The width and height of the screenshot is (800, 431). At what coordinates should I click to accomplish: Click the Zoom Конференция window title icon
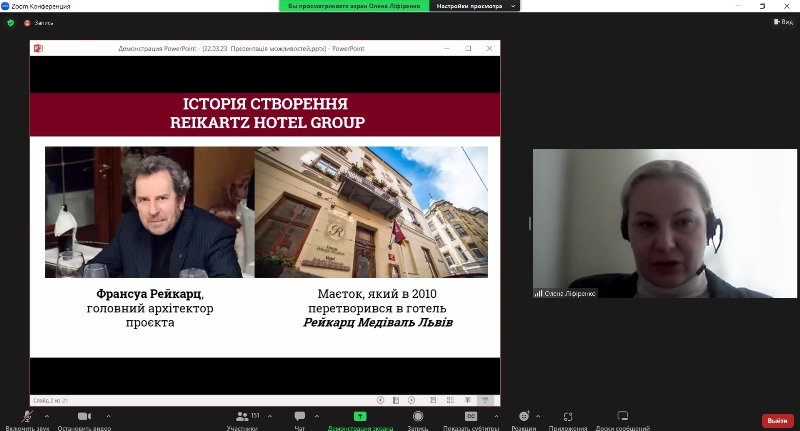click(5, 6)
